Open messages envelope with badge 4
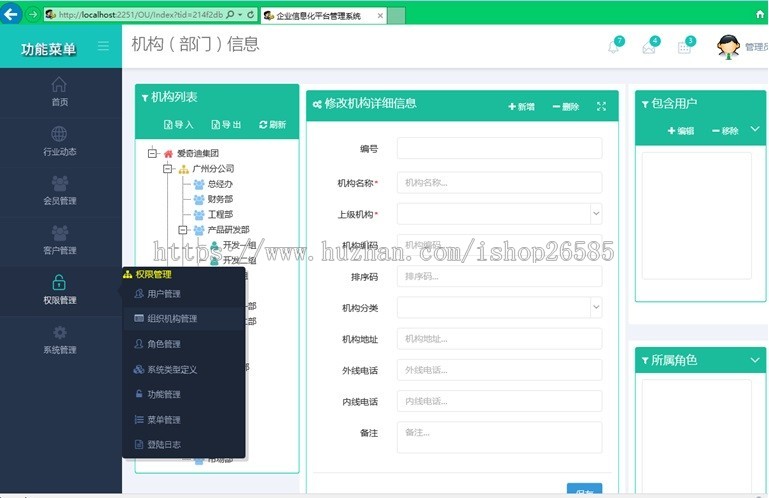 [x=651, y=45]
